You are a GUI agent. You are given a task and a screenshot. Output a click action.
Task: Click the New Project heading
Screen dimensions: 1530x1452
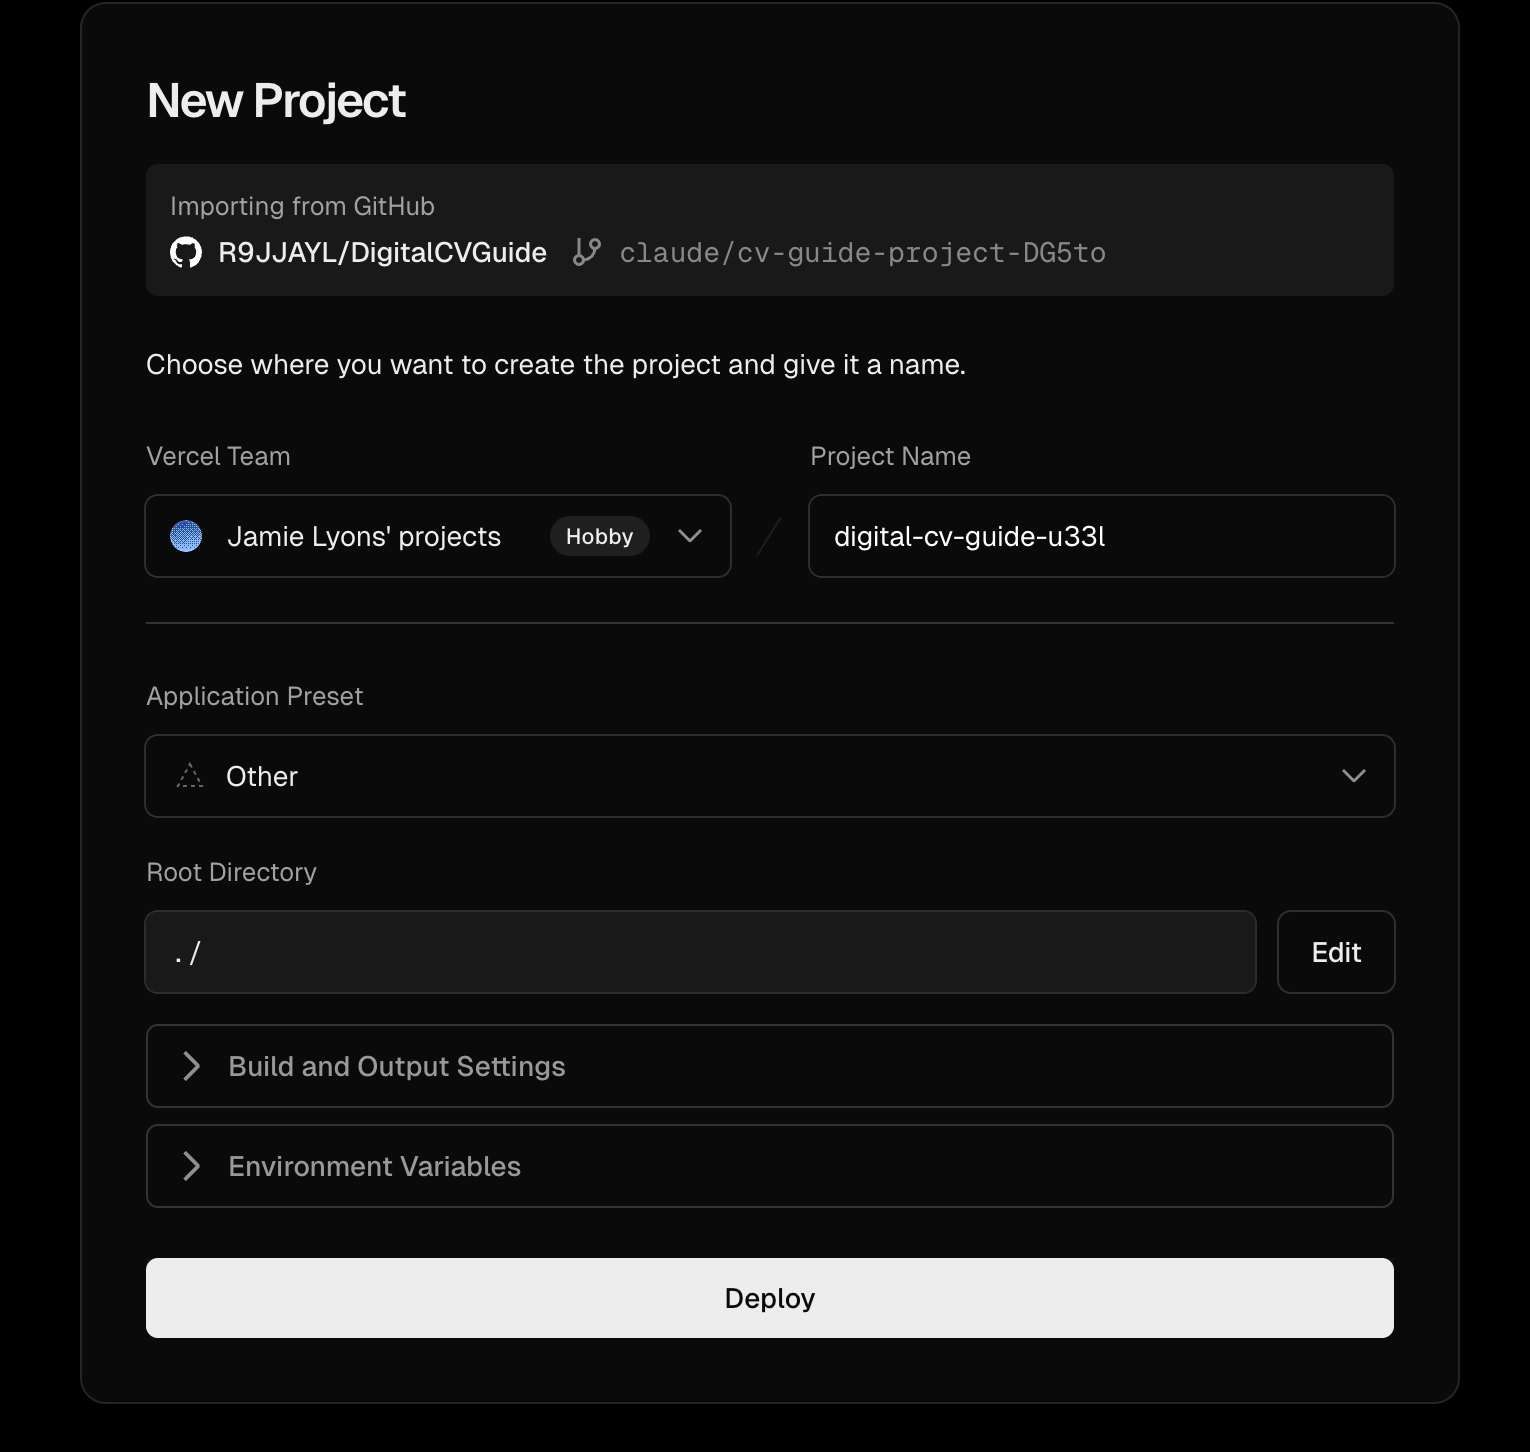pos(276,100)
